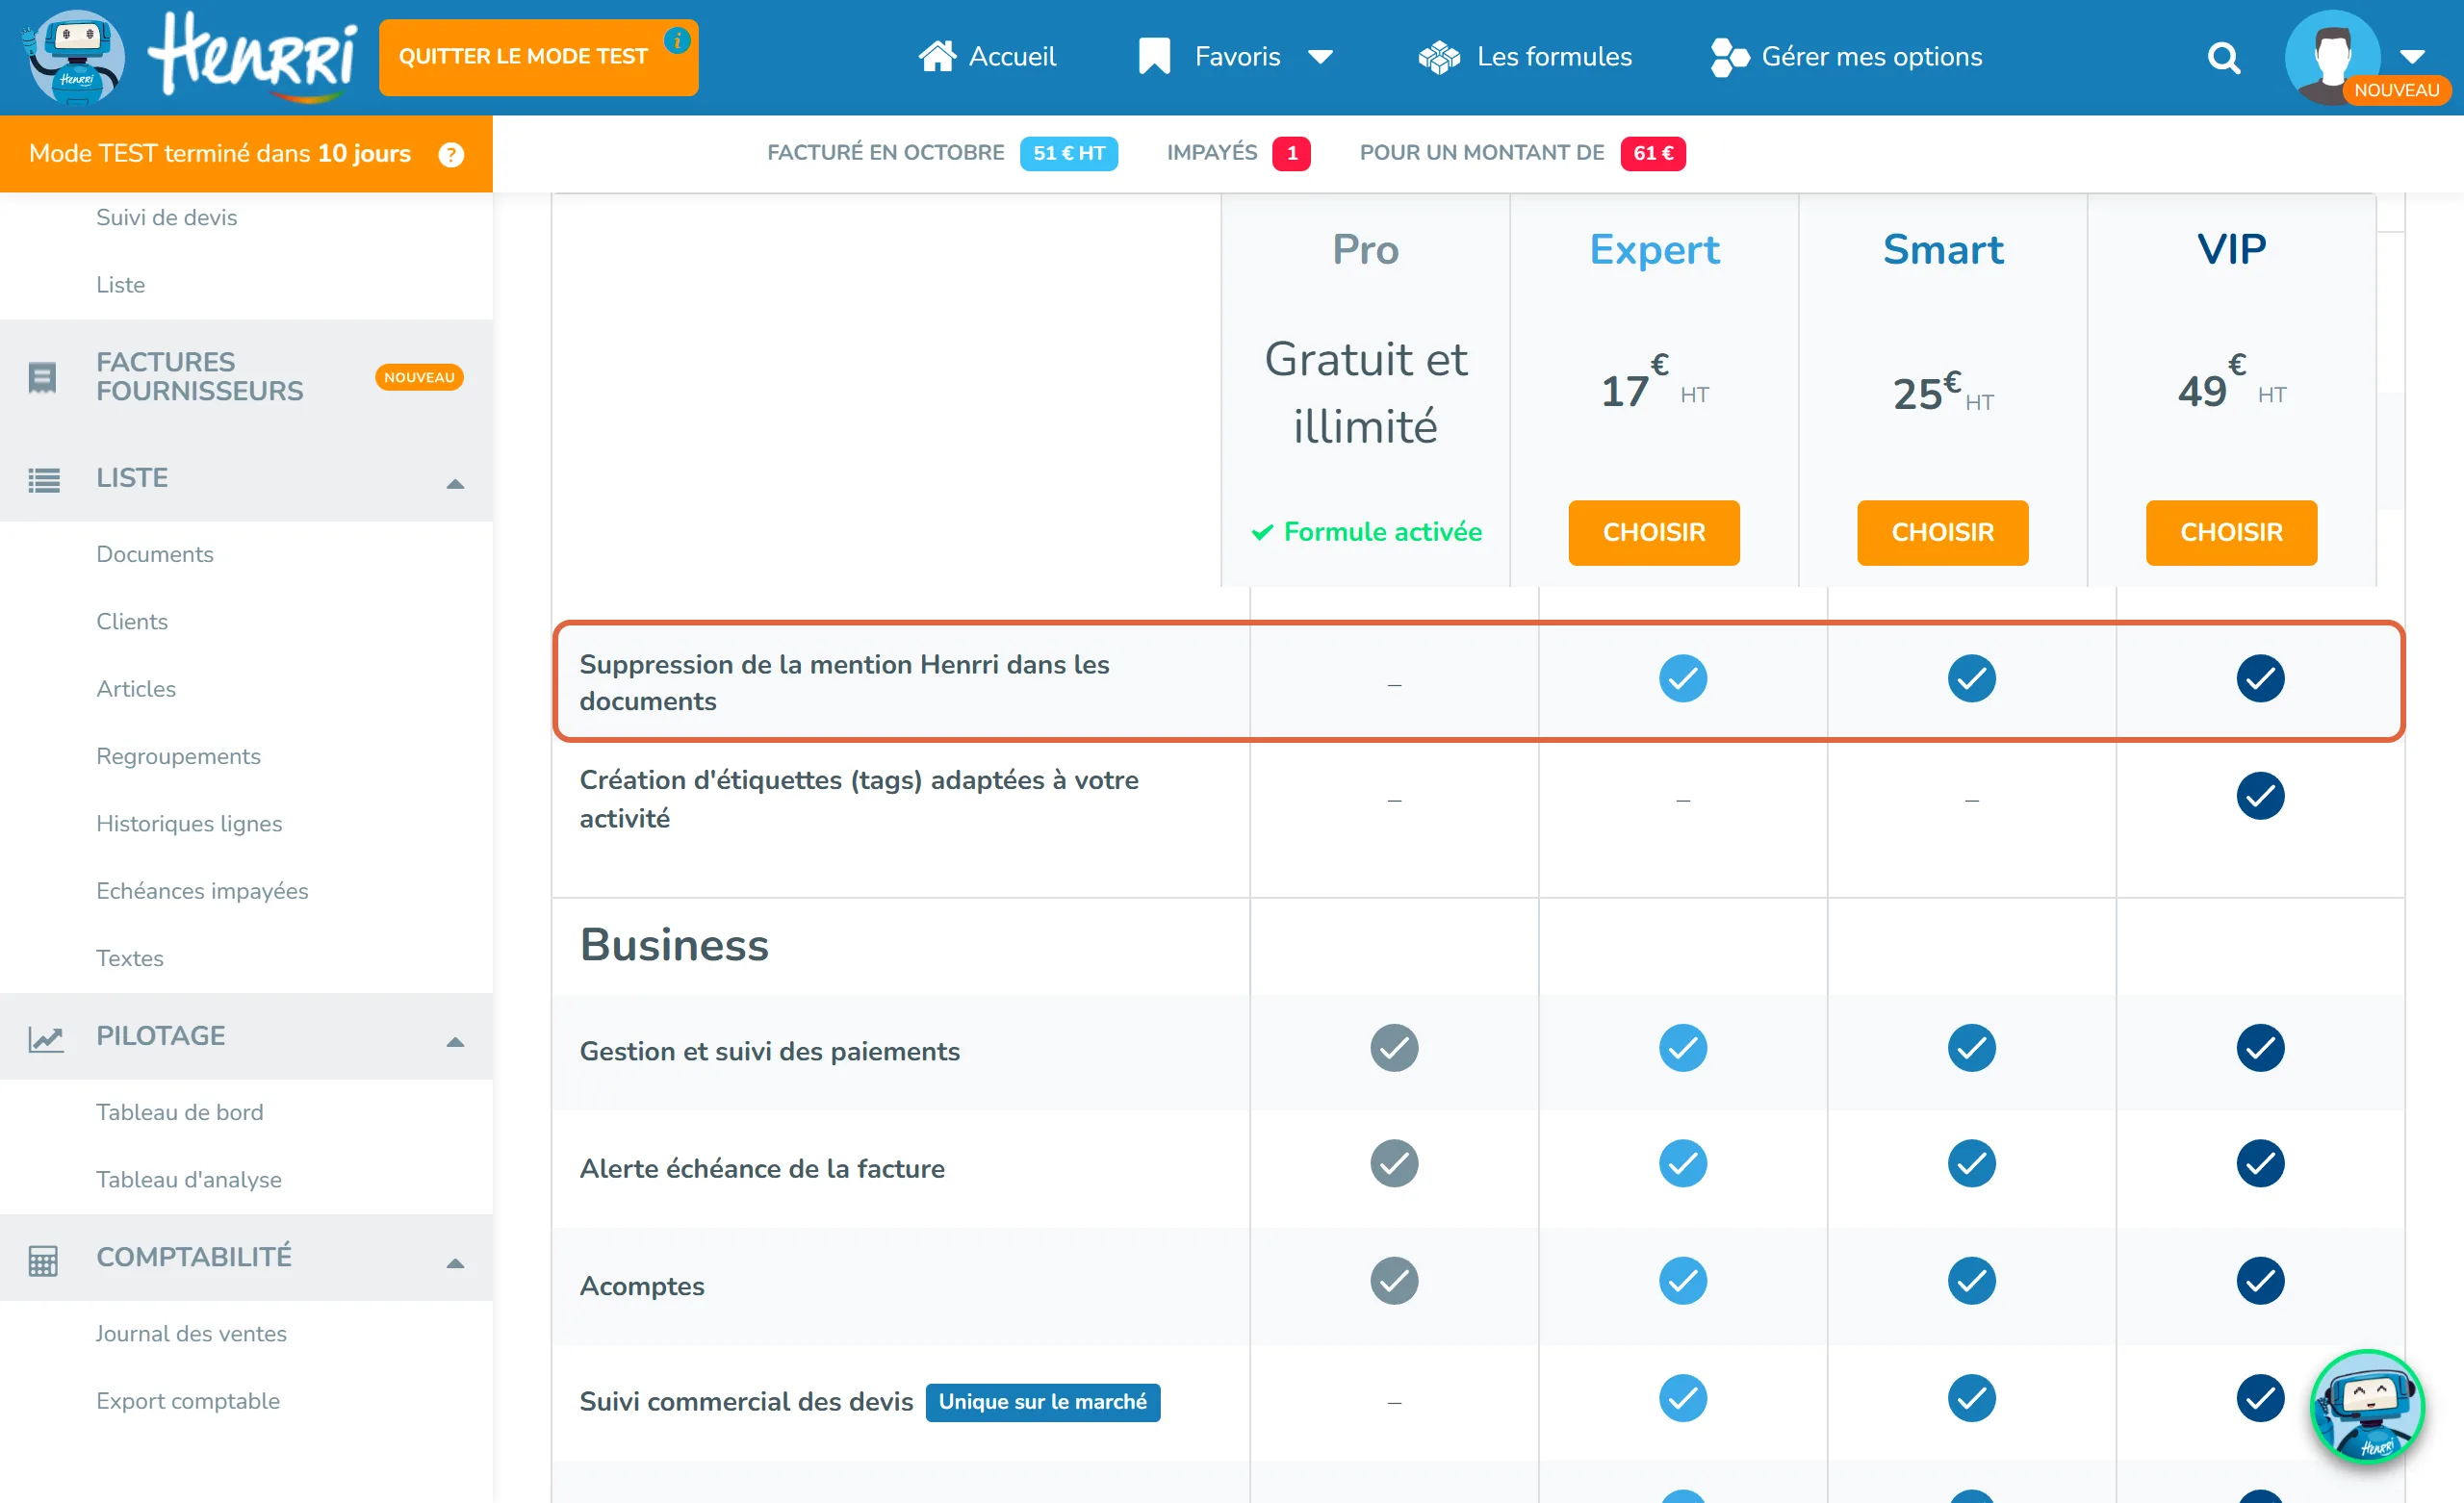Click the Comptabilité calculator icon
Viewport: 2464px width, 1503px height.
(43, 1260)
